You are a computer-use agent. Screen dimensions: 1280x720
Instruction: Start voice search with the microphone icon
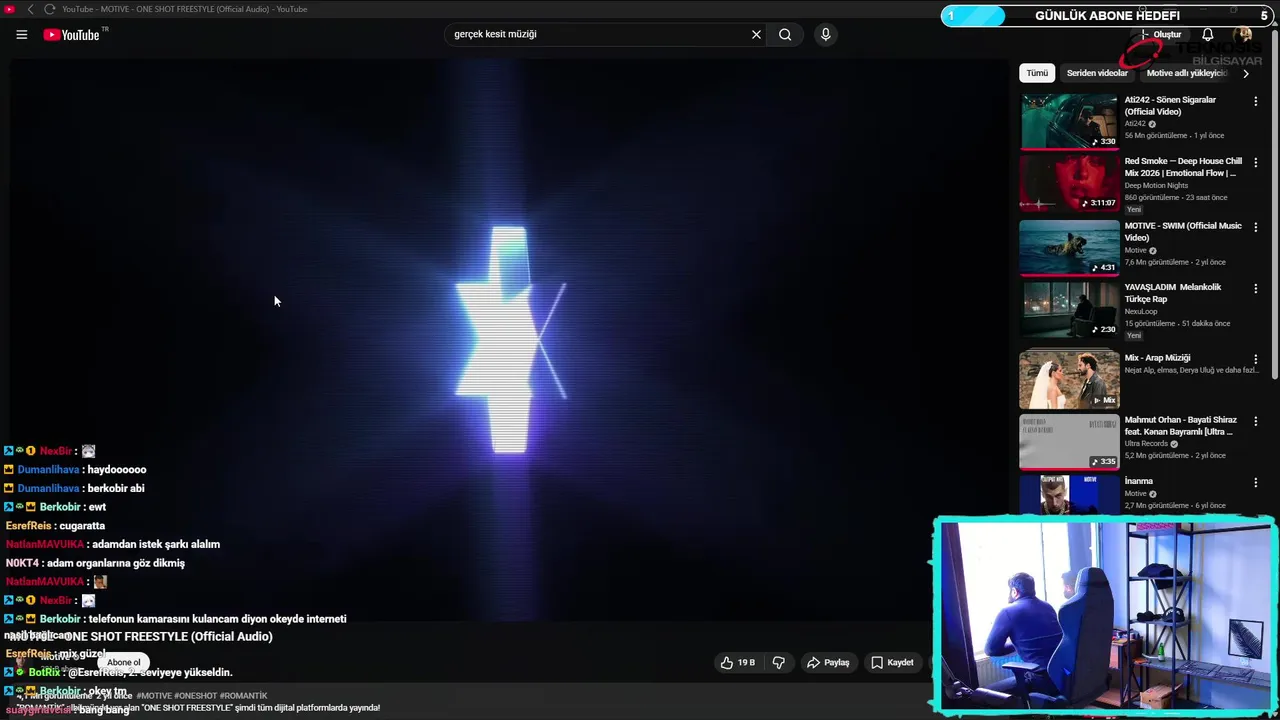(825, 34)
